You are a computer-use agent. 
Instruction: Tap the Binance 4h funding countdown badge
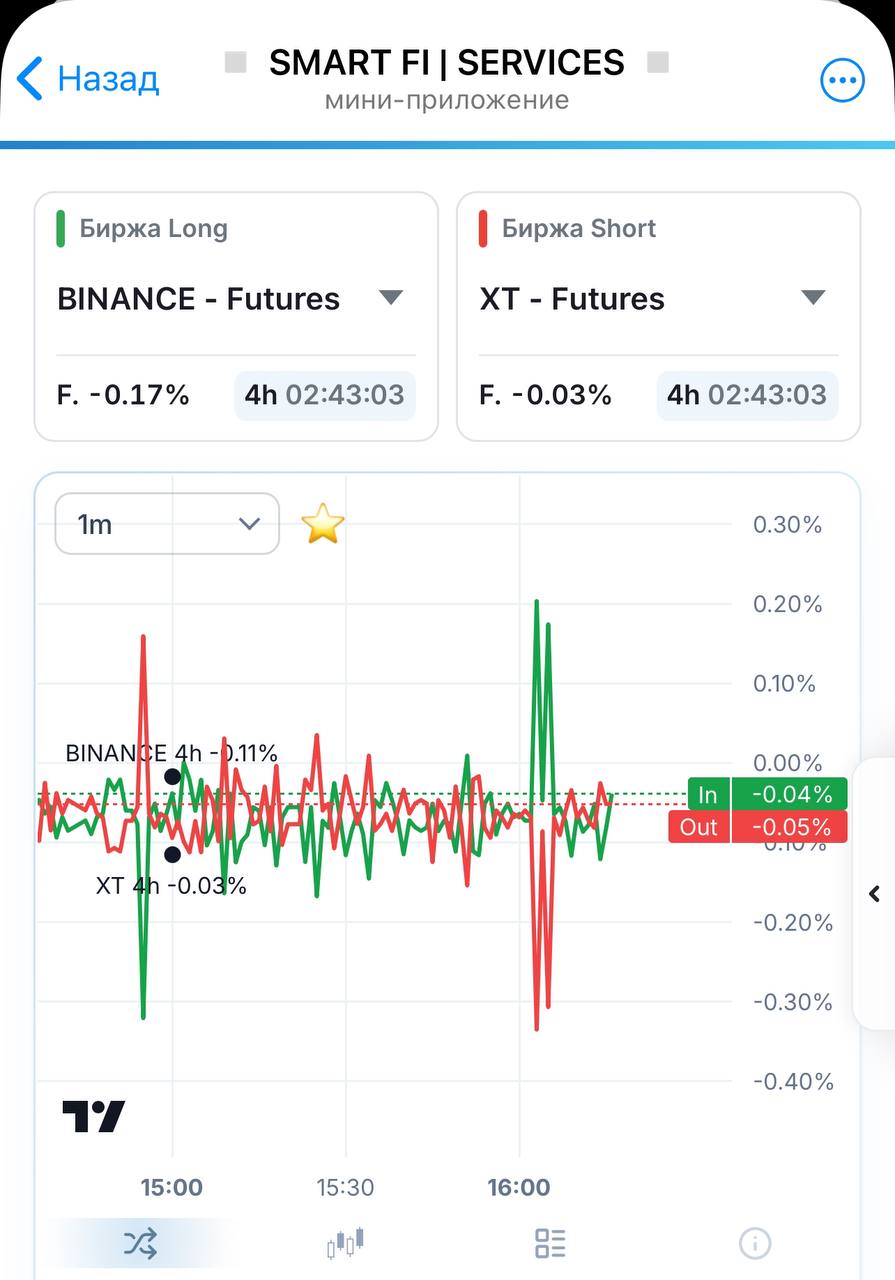[325, 395]
